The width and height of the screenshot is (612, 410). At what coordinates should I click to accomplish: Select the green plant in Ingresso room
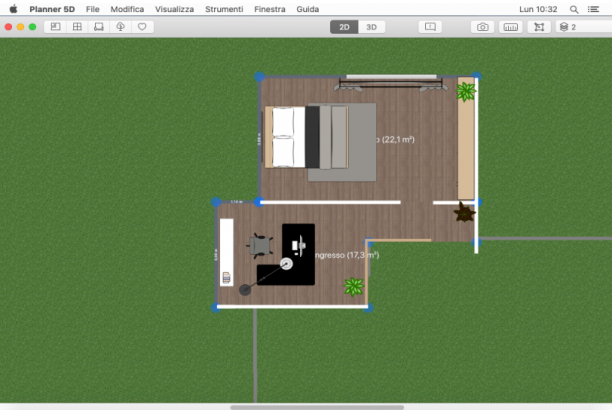point(354,287)
